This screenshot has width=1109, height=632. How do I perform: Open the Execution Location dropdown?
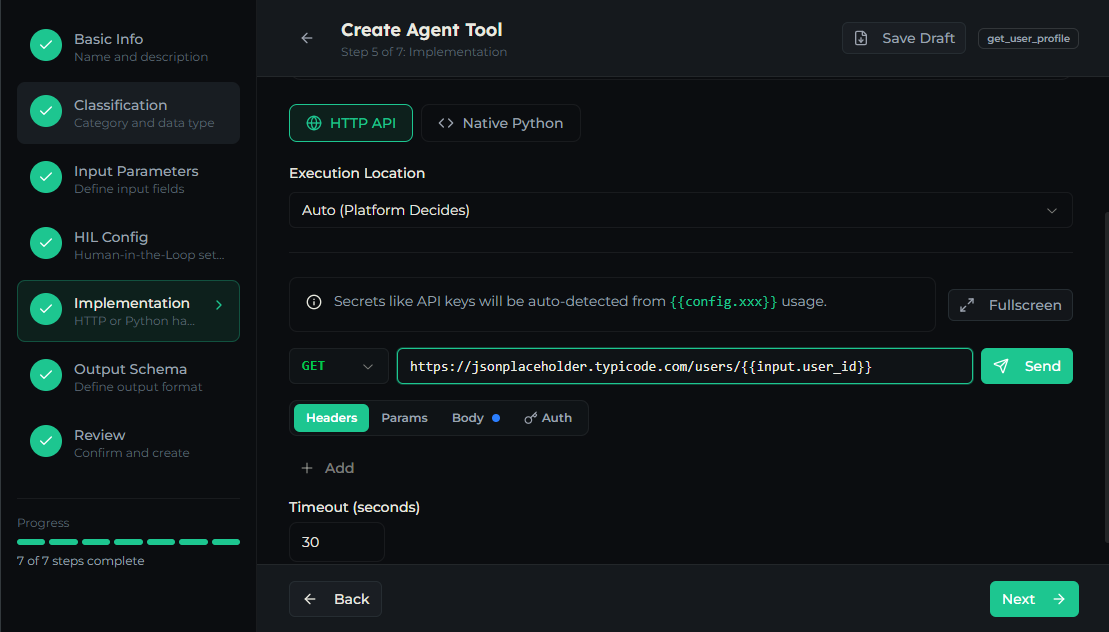(680, 210)
